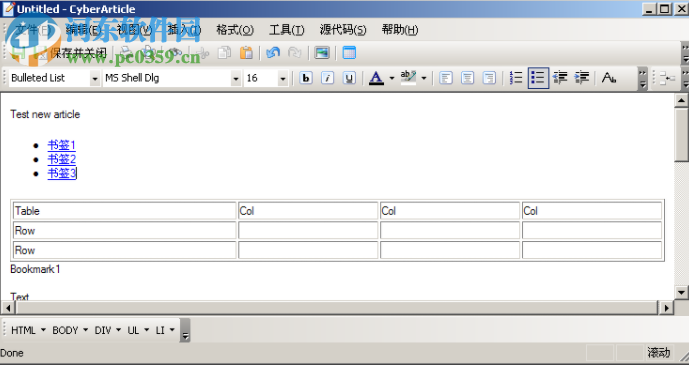Open the Help (帮助) menu
Screen dimensions: 689x371
[x=400, y=30]
